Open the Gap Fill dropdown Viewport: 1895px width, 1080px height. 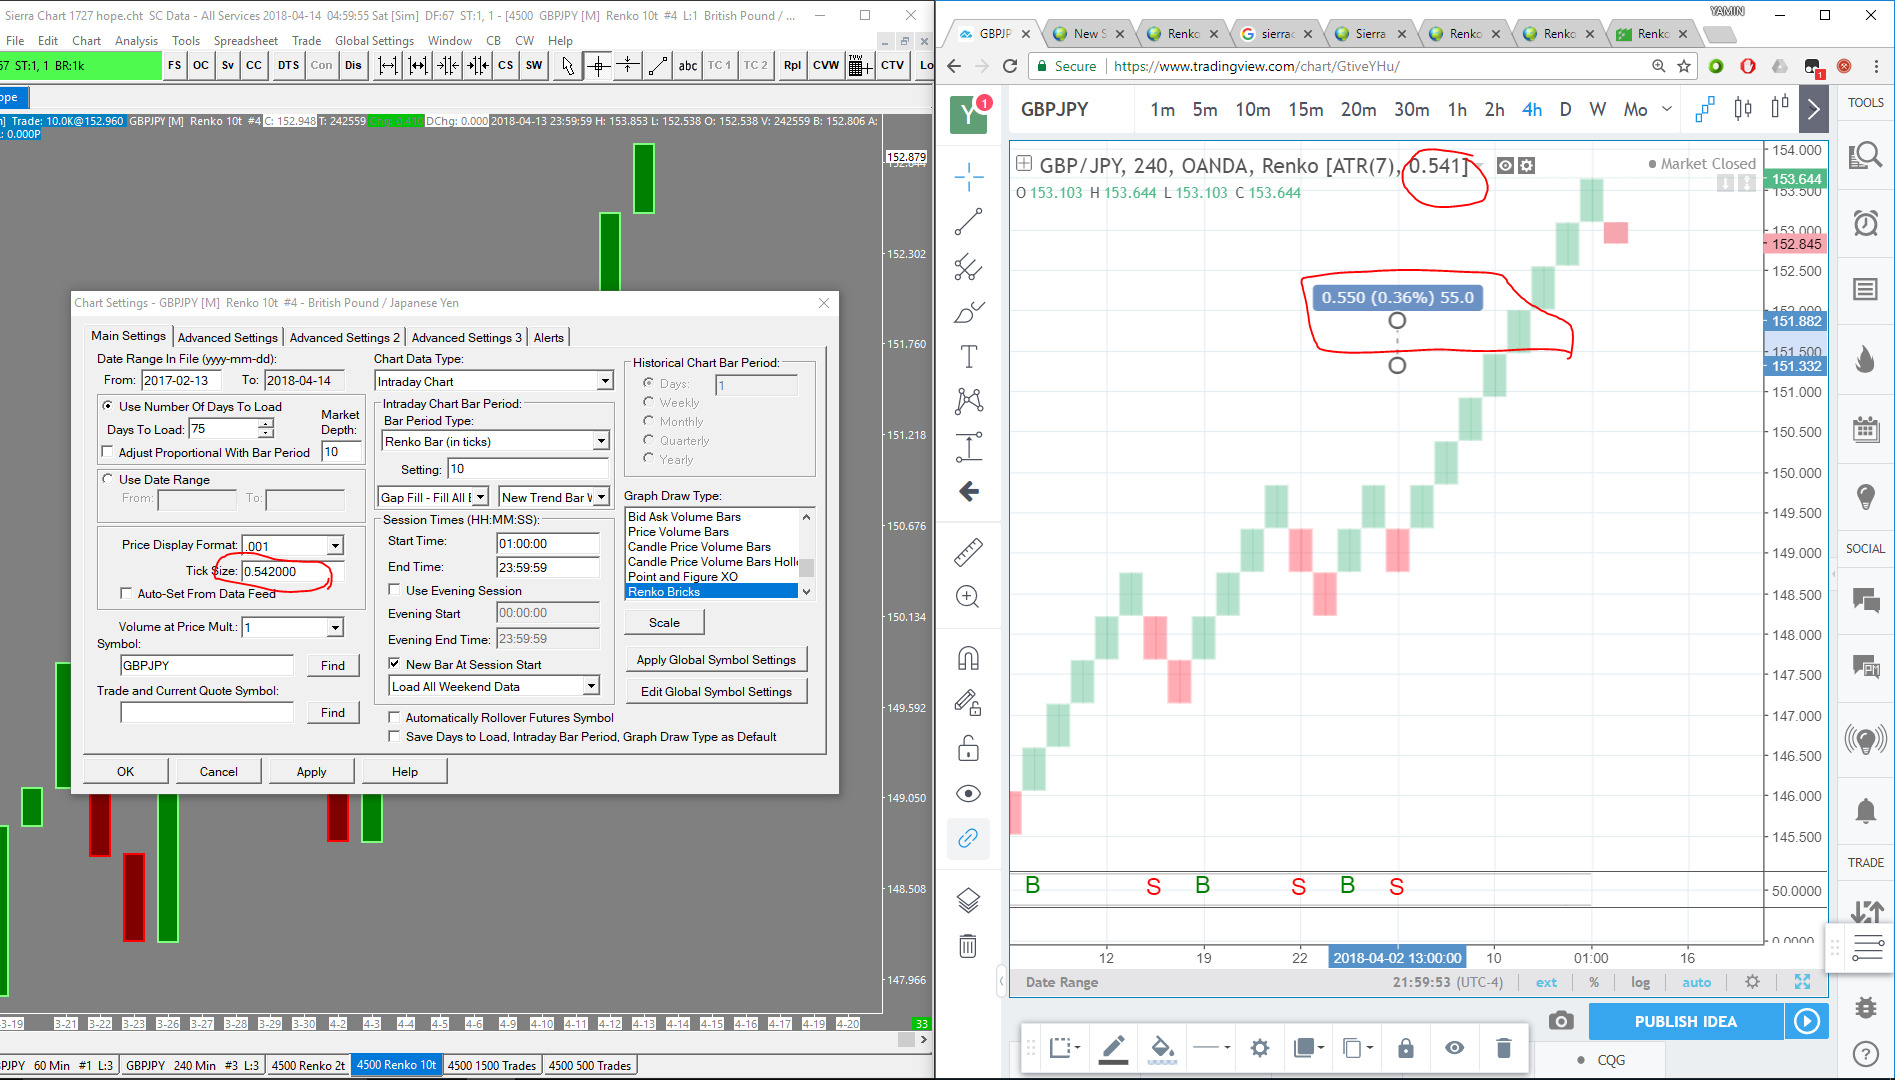[x=481, y=497]
